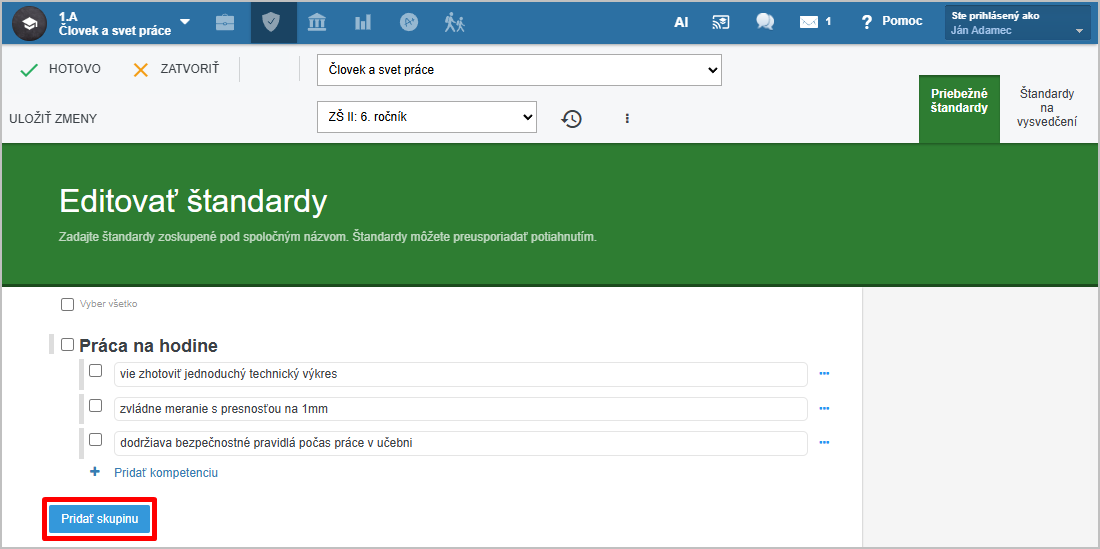The height and width of the screenshot is (549, 1100).
Task: Check the 'Práca na hodine' group checkbox
Action: (68, 345)
